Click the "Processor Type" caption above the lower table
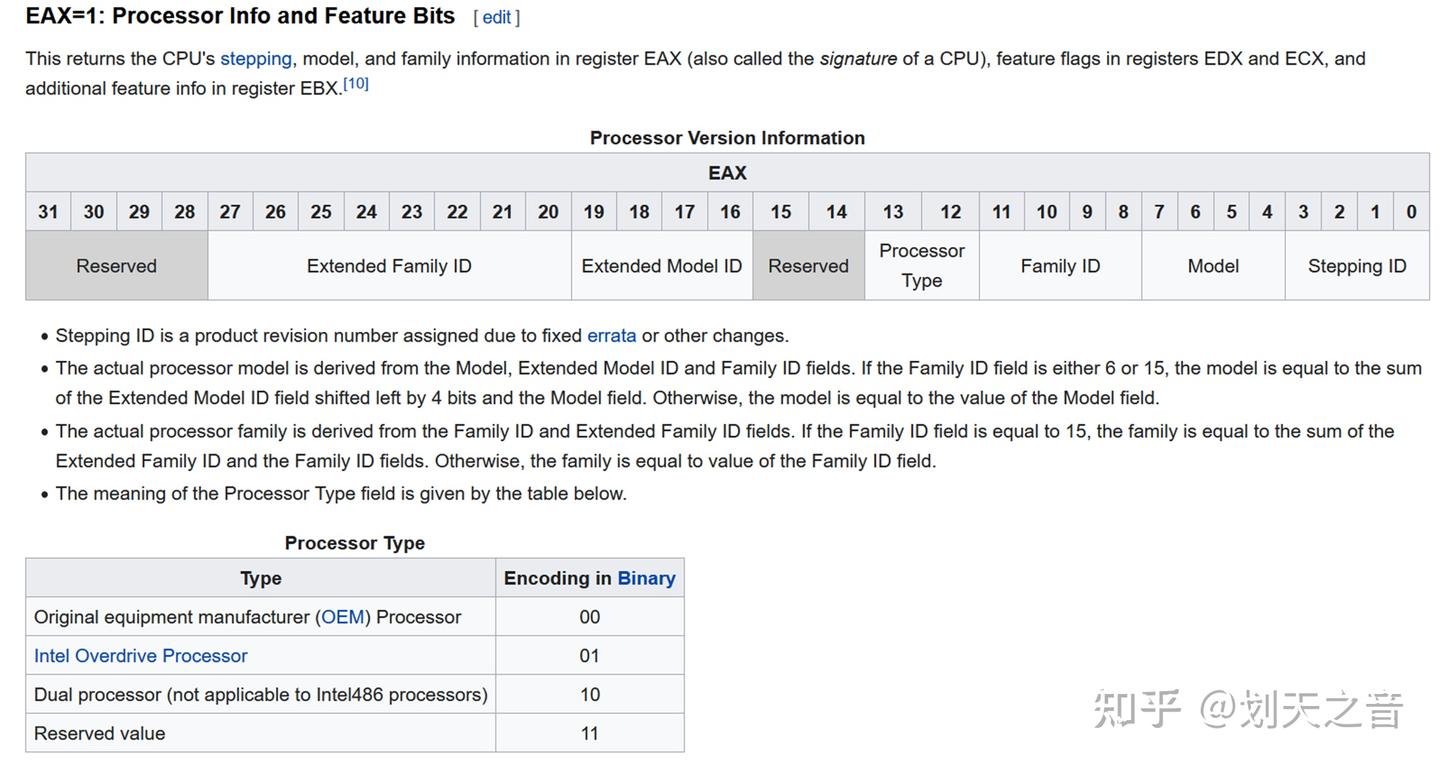1440x766 pixels. click(x=355, y=543)
